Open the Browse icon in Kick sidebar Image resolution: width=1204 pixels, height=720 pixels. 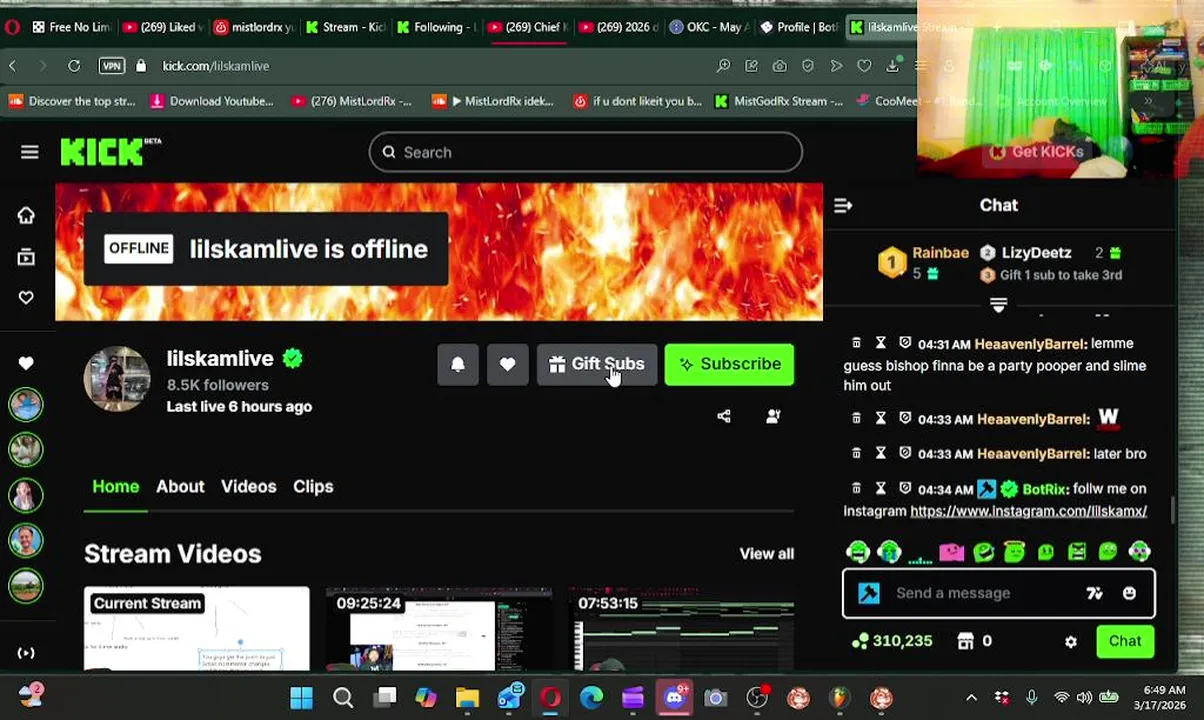tap(26, 257)
